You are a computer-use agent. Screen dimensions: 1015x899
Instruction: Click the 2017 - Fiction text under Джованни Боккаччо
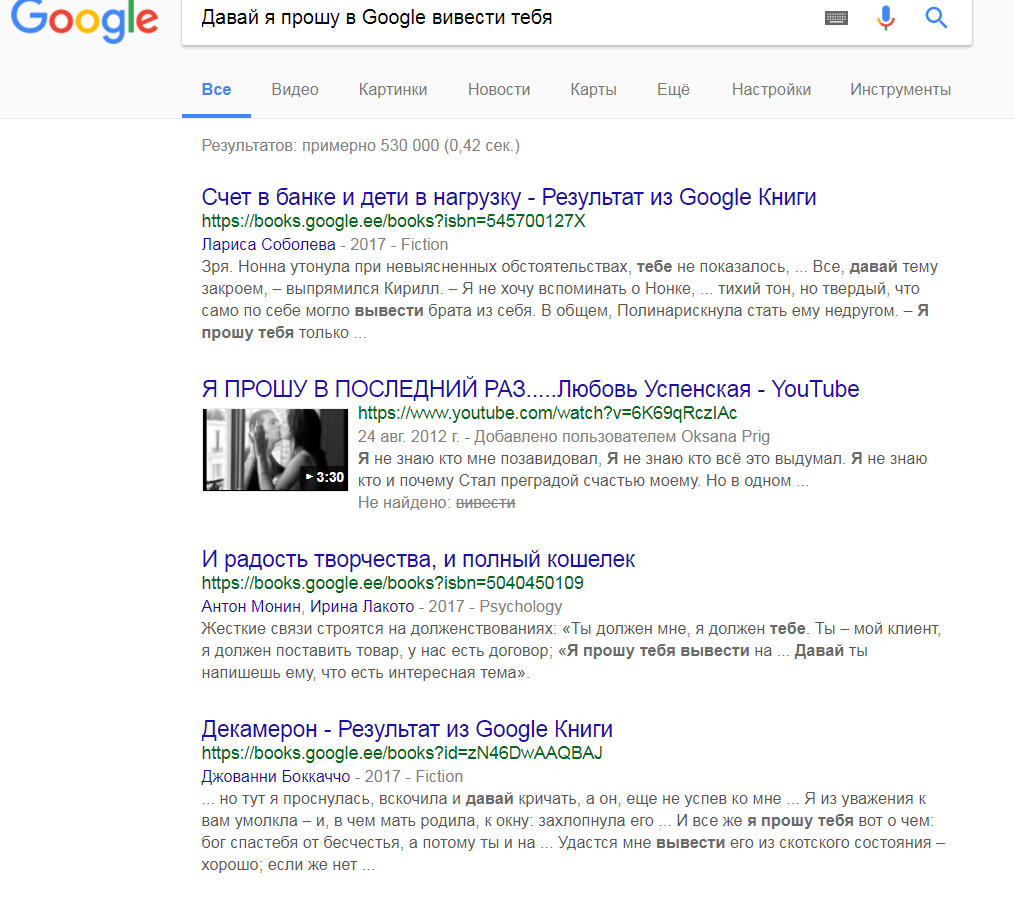click(x=414, y=777)
